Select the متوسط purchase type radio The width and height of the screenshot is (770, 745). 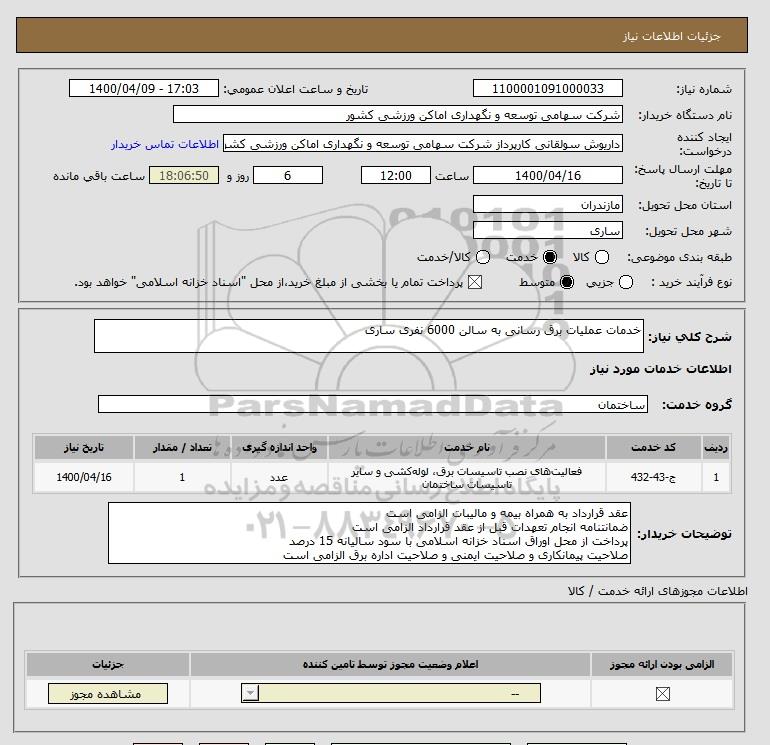pos(567,282)
